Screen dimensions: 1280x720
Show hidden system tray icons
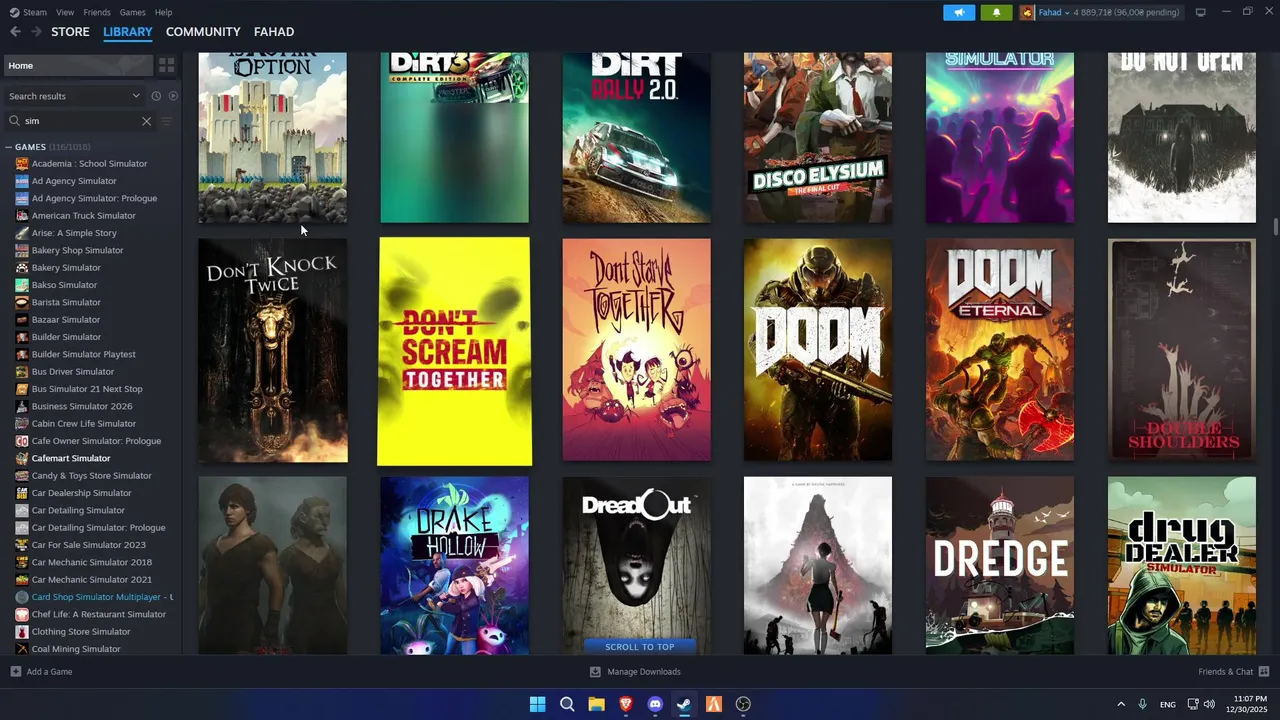coord(1120,704)
